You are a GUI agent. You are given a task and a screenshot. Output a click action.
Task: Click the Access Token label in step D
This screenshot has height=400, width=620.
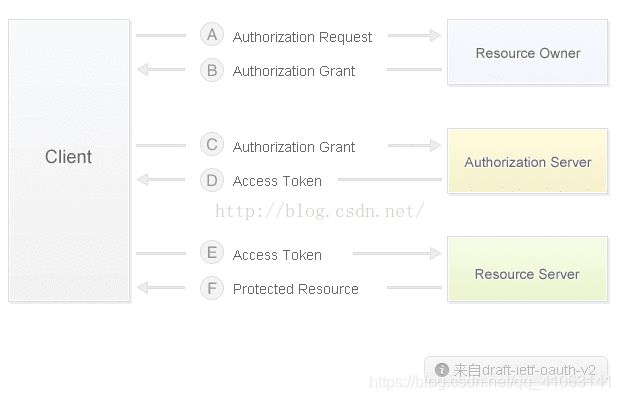tap(277, 181)
